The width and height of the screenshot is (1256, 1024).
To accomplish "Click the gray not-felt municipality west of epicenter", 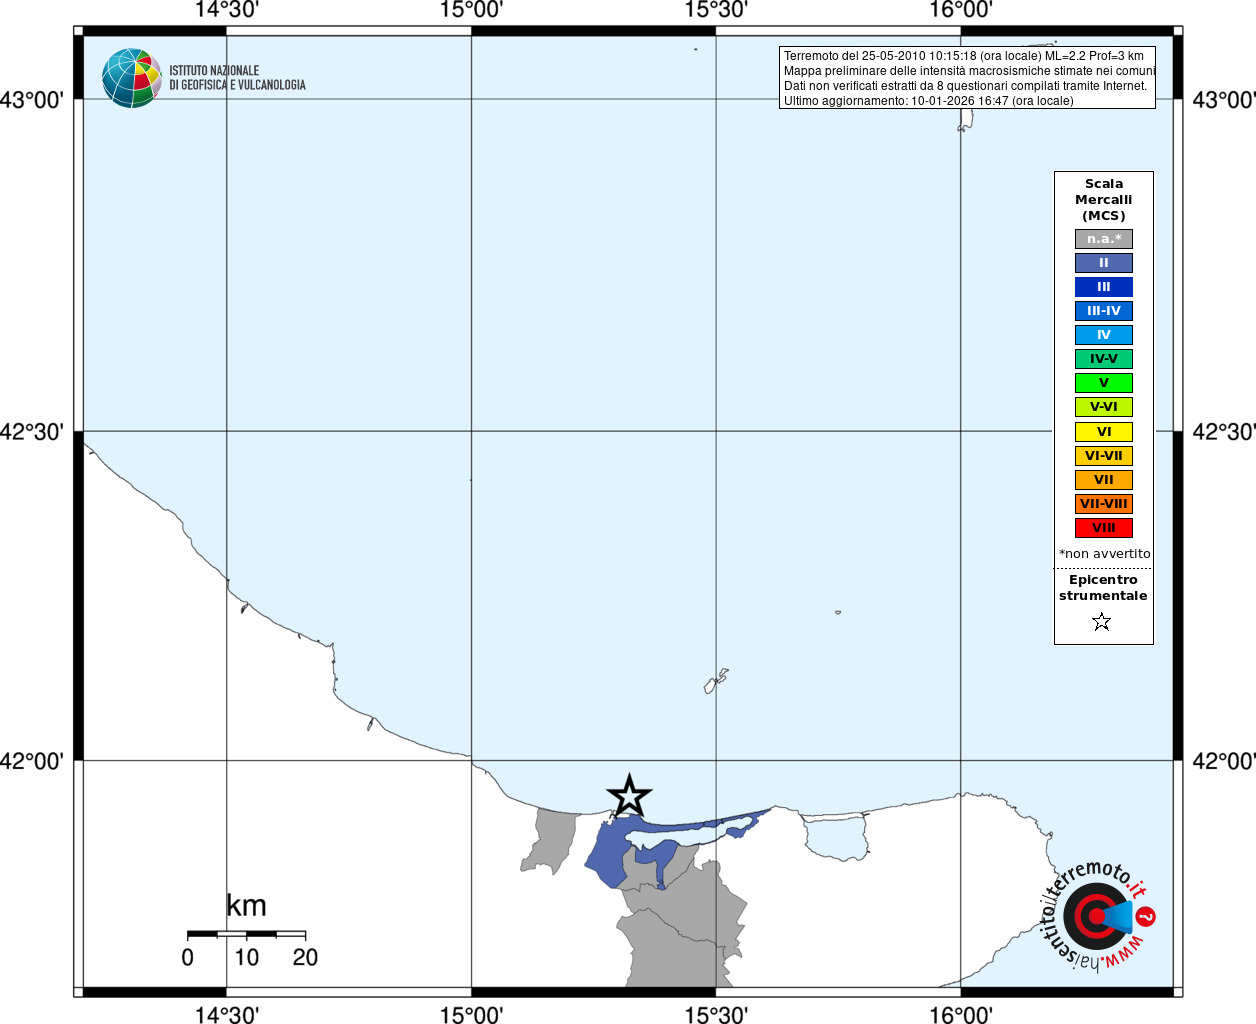I will [551, 838].
